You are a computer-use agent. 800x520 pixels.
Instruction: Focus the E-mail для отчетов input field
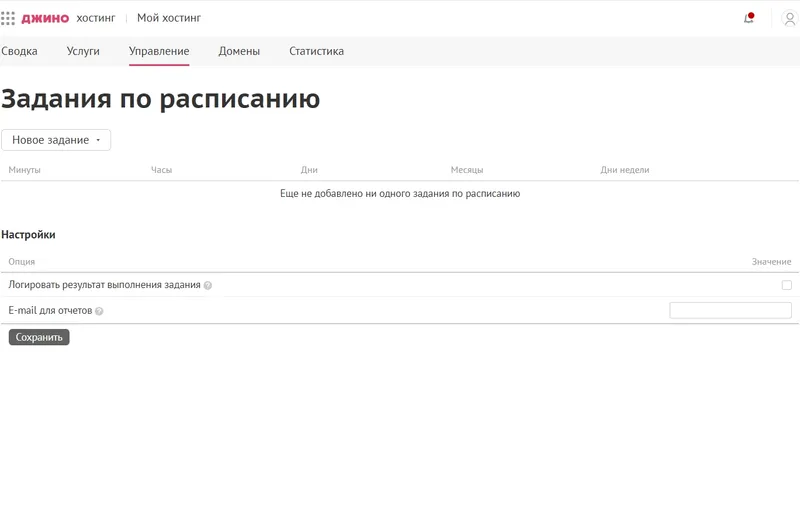click(x=730, y=310)
